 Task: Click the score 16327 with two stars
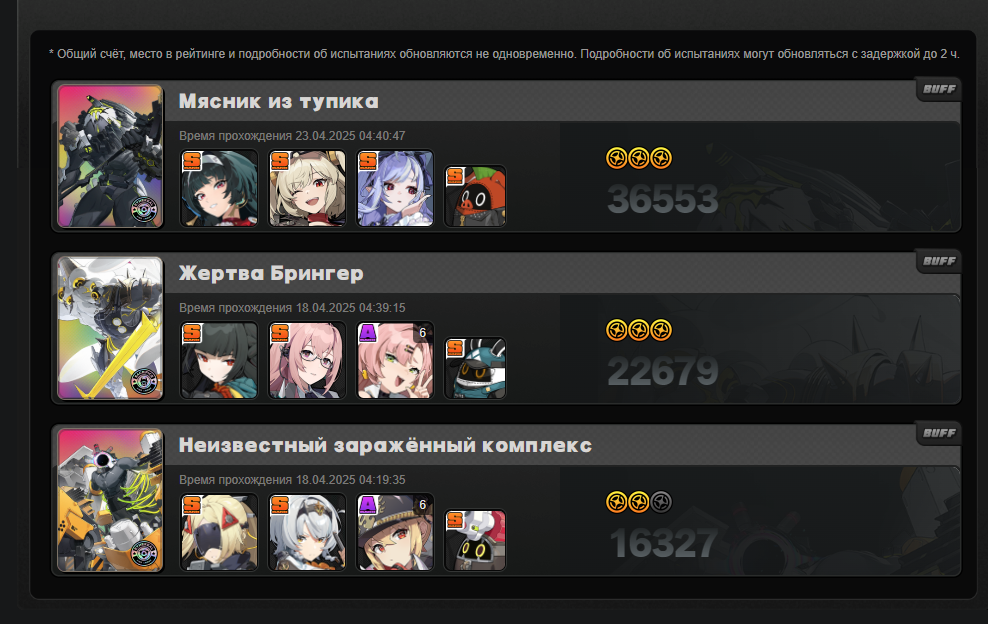[x=663, y=543]
